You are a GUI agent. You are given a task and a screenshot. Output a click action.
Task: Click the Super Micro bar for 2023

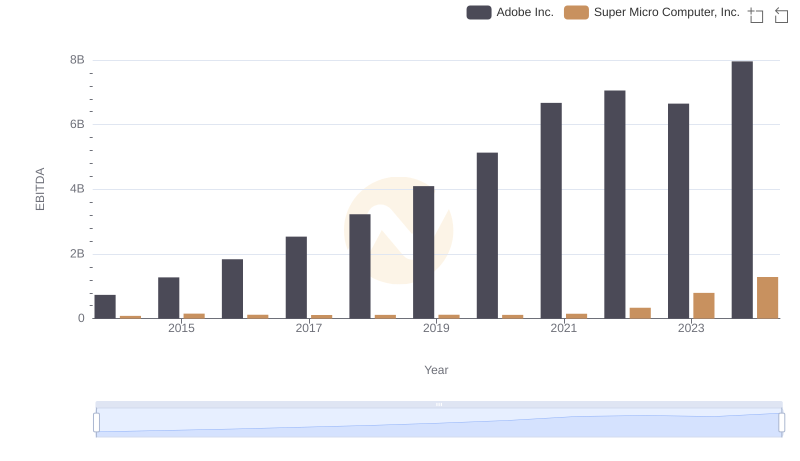[x=704, y=305]
